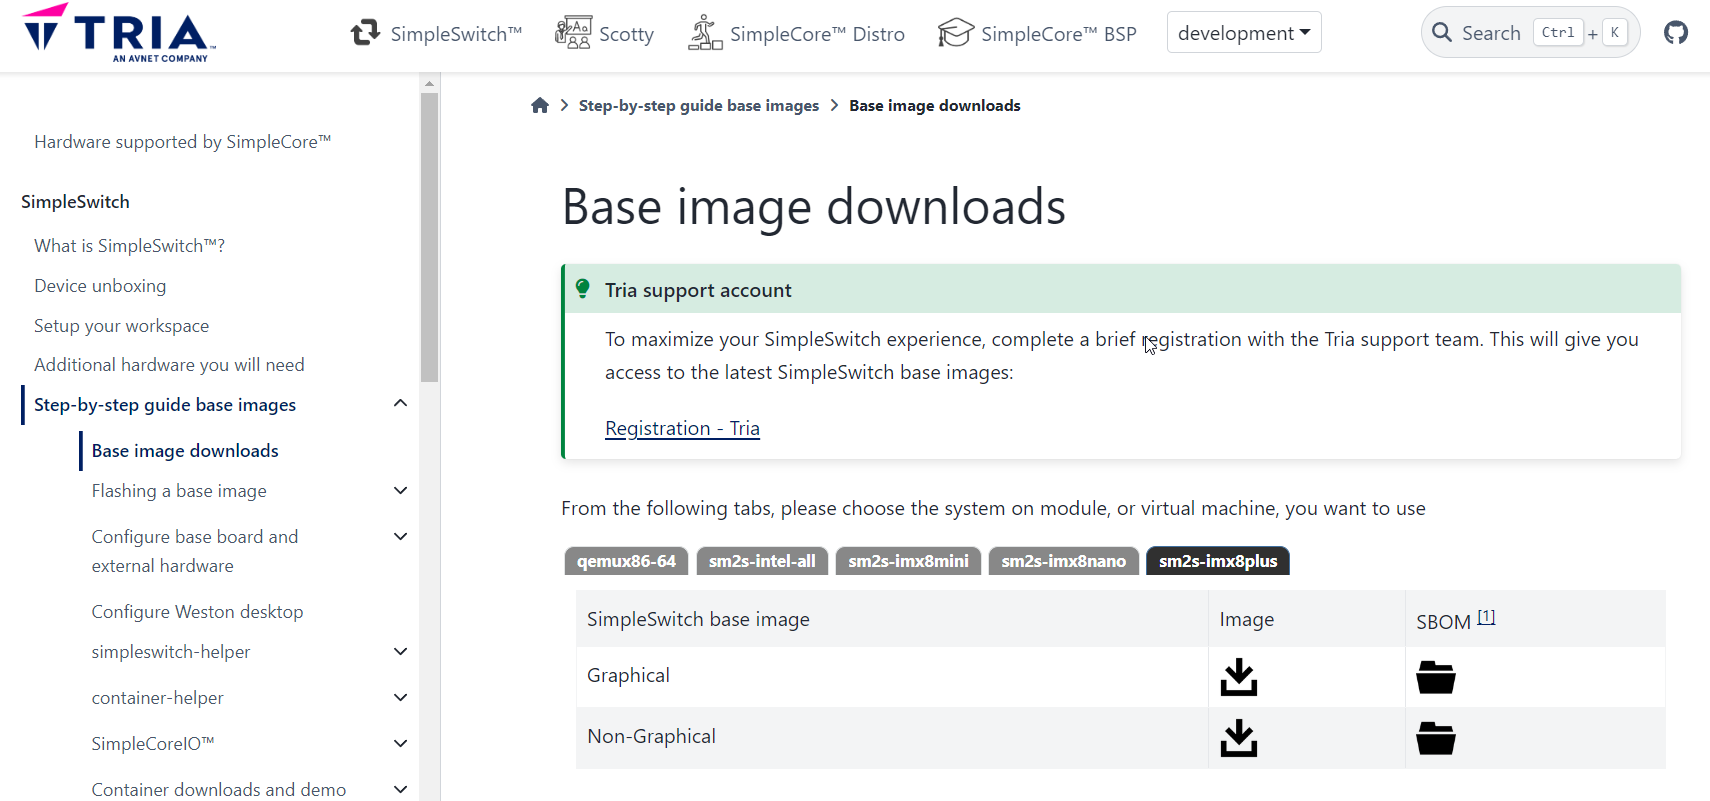The image size is (1710, 801).
Task: Open Container downloads and demo page
Action: coord(218,790)
